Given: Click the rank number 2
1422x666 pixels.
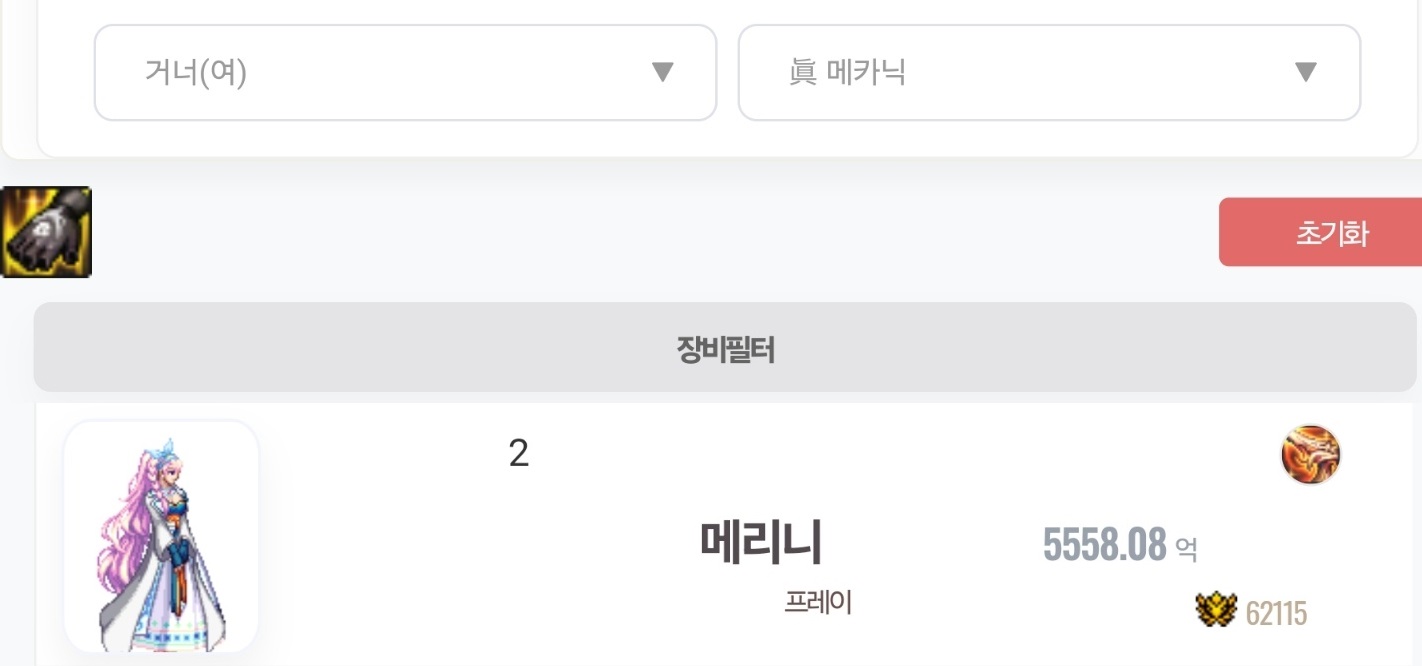Looking at the screenshot, I should 518,454.
